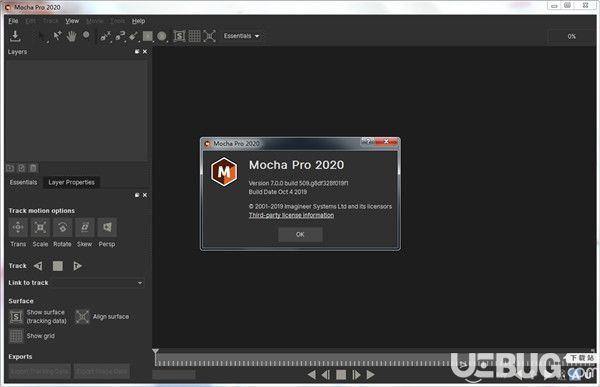Viewport: 600px width, 387px height.
Task: Open the Movie menu
Action: click(x=95, y=21)
